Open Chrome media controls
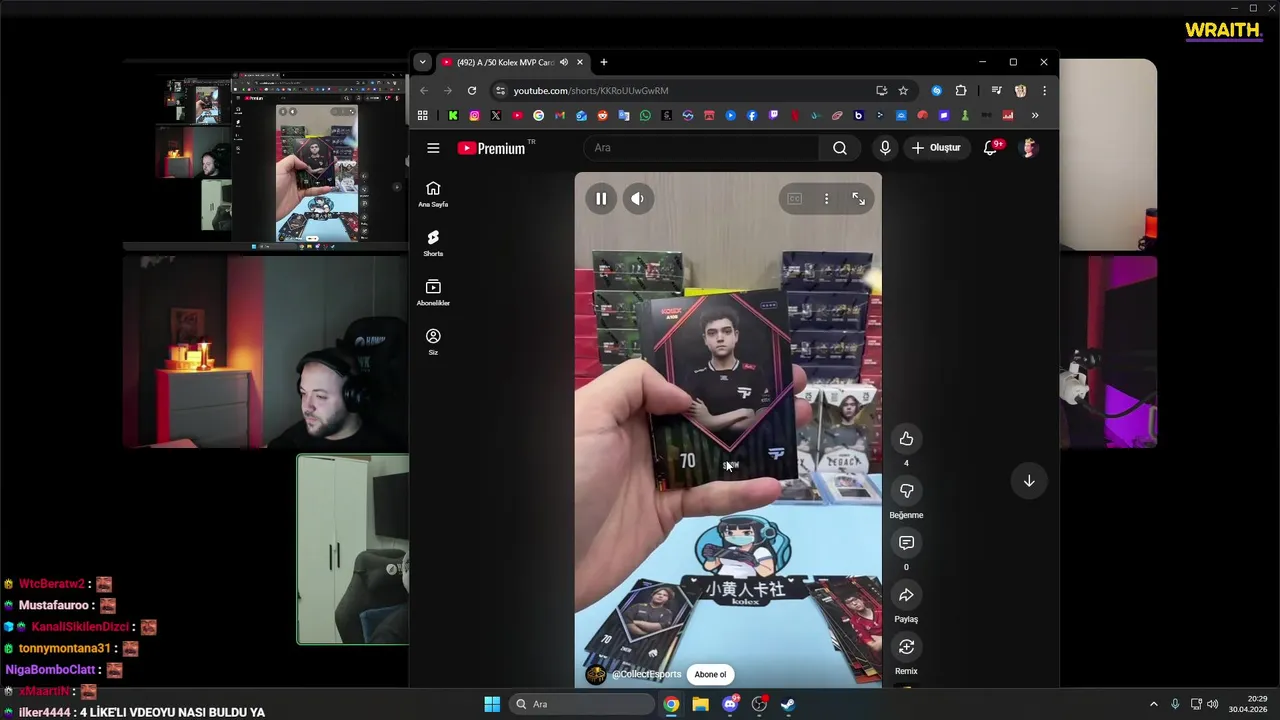The image size is (1280, 720). (996, 90)
